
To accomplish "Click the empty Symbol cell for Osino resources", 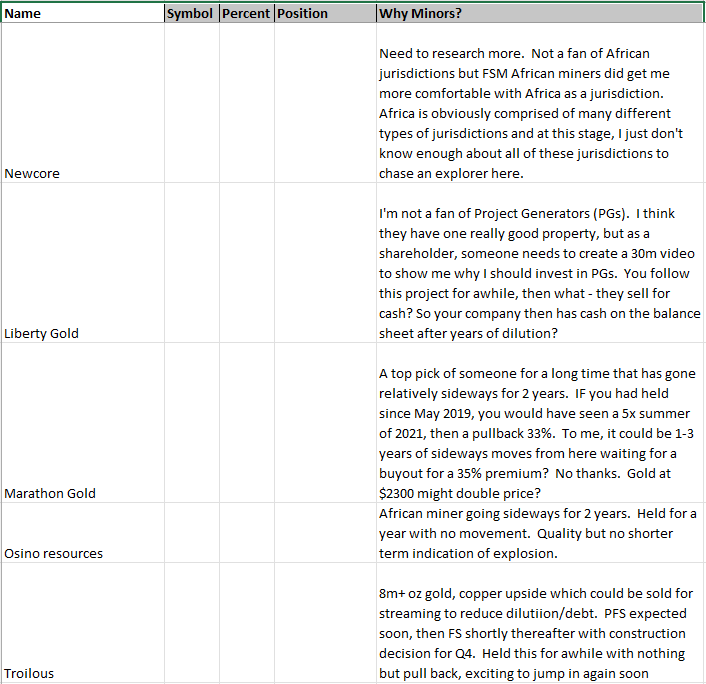I will click(x=190, y=533).
